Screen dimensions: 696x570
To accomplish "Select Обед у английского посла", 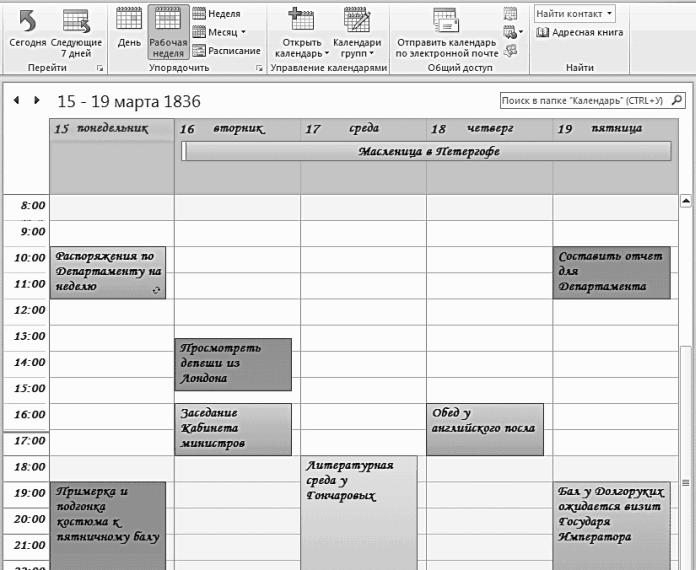I will coord(485,429).
